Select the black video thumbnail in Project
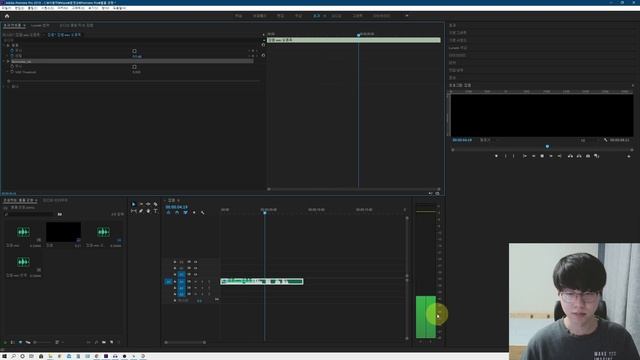Screen dimensions: 640x360 click(63, 232)
